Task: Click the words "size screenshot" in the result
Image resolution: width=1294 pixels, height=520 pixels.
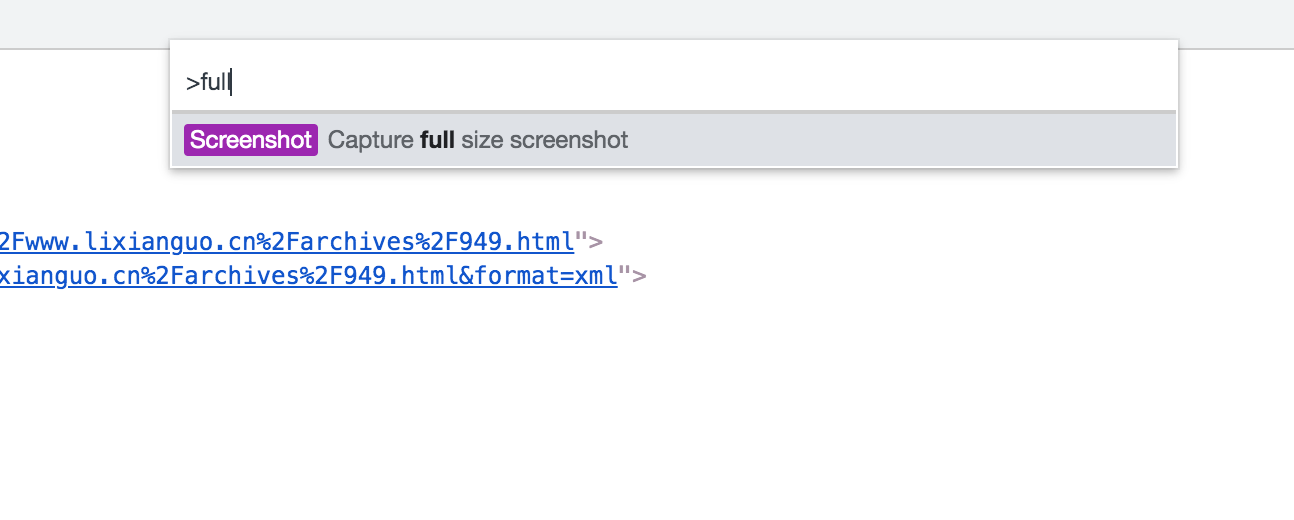Action: pyautogui.click(x=545, y=140)
